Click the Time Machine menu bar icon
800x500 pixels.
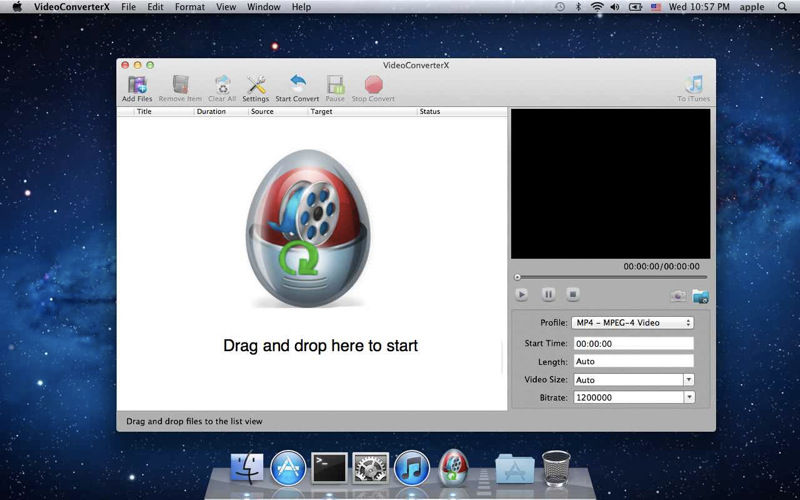click(560, 7)
